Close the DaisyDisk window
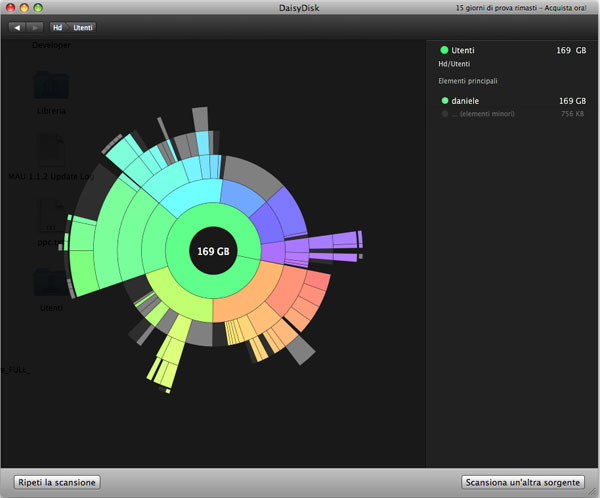This screenshot has width=600, height=498. [10, 7]
